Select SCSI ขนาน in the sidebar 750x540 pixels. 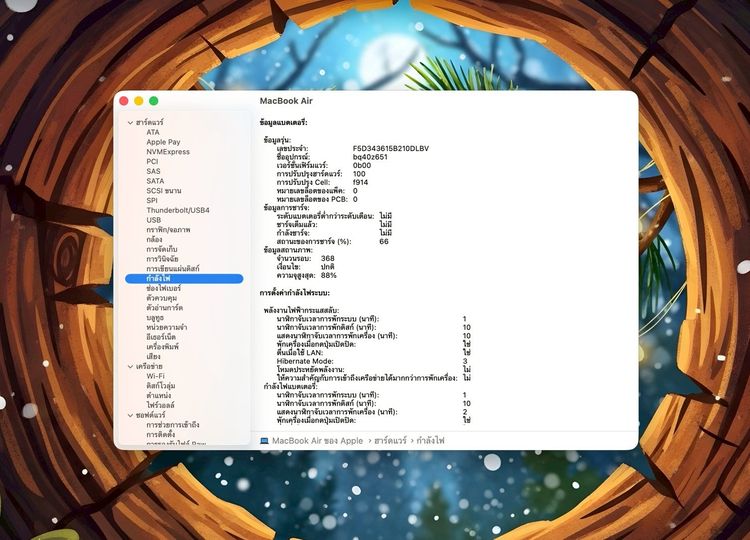164,190
